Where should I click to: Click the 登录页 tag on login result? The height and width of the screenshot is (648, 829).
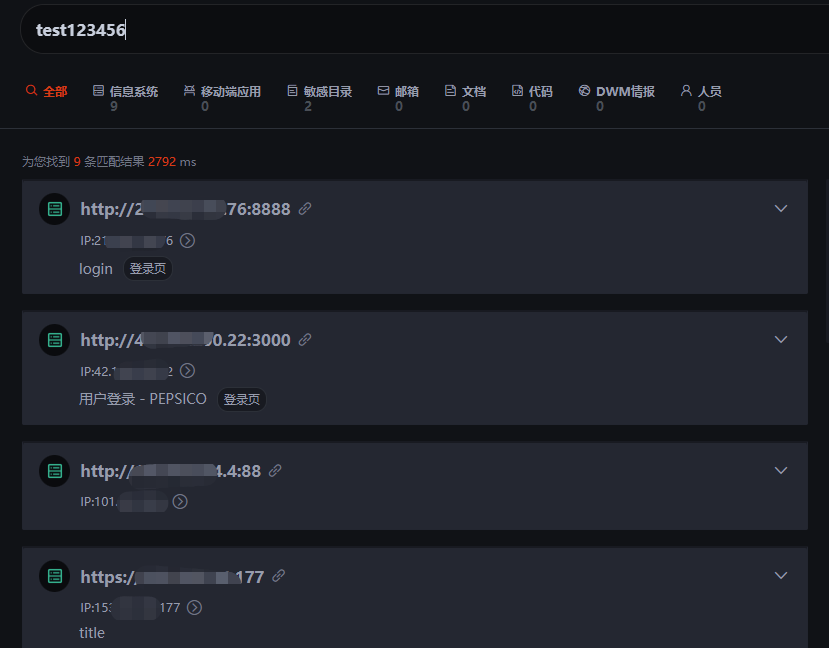point(148,269)
